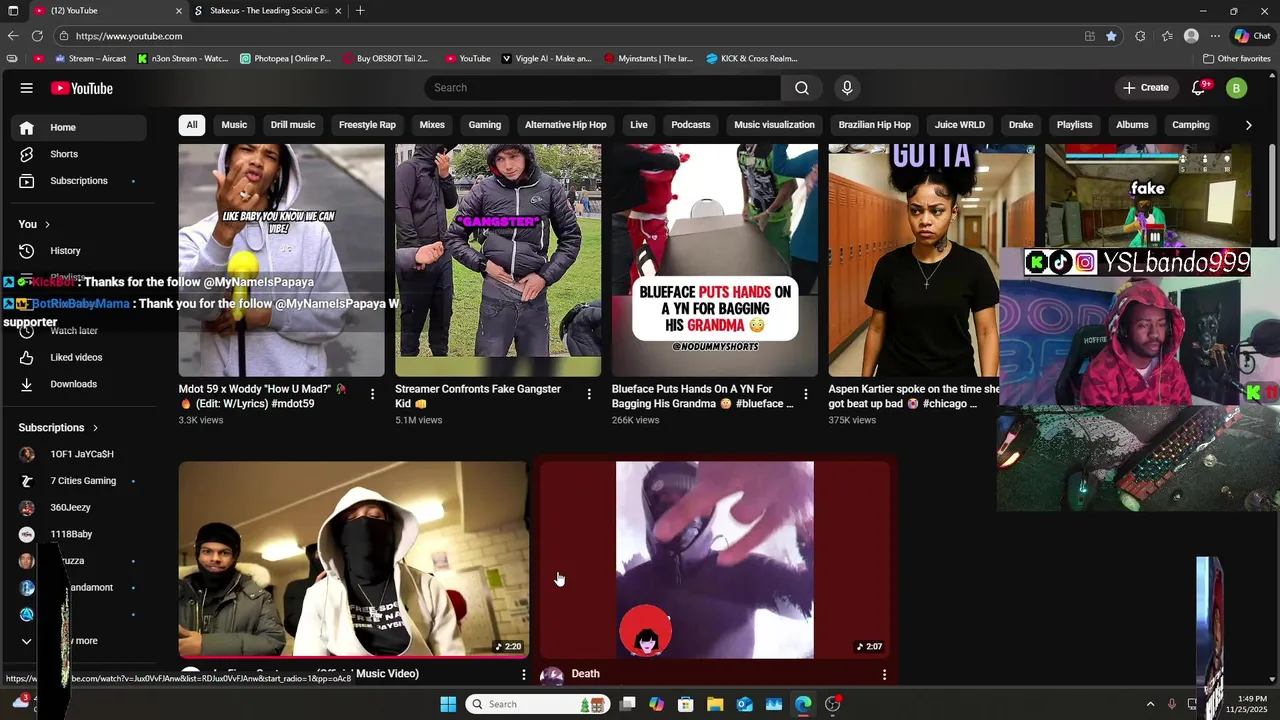
Task: Go to Subscriptions in the sidebar
Action: 78,181
